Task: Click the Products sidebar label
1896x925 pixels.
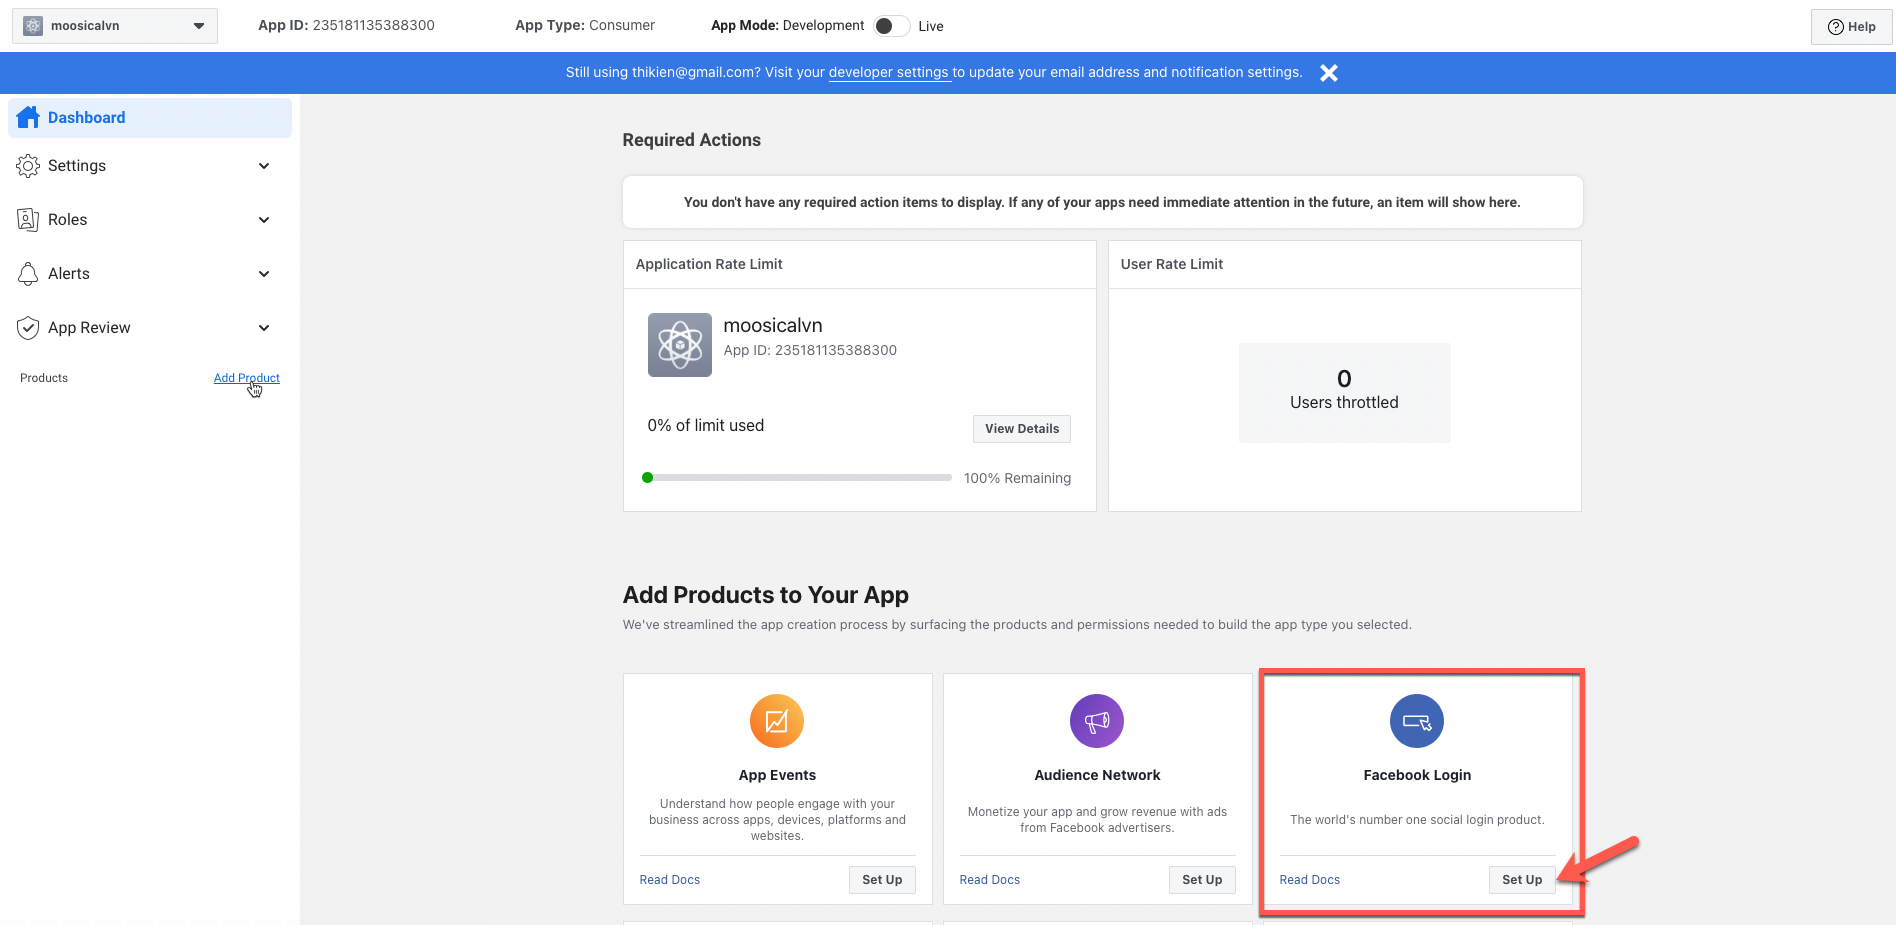Action: tap(44, 378)
